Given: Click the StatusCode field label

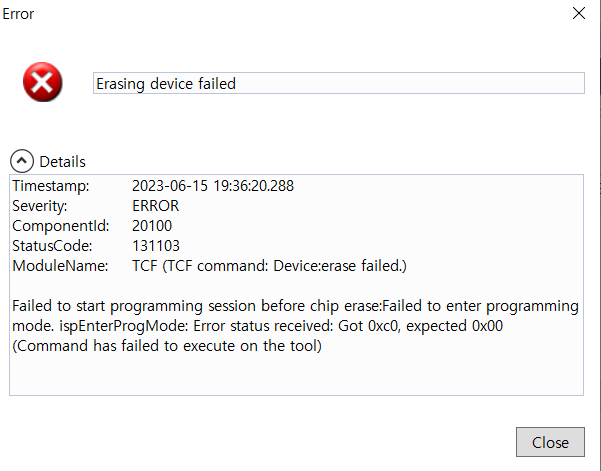Looking at the screenshot, I should click(x=52, y=245).
